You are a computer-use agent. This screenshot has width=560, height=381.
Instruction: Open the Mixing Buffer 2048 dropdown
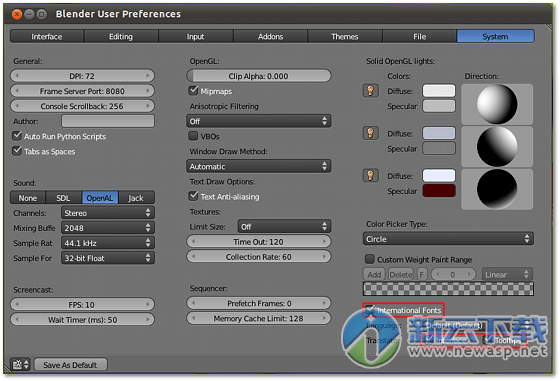coord(108,228)
